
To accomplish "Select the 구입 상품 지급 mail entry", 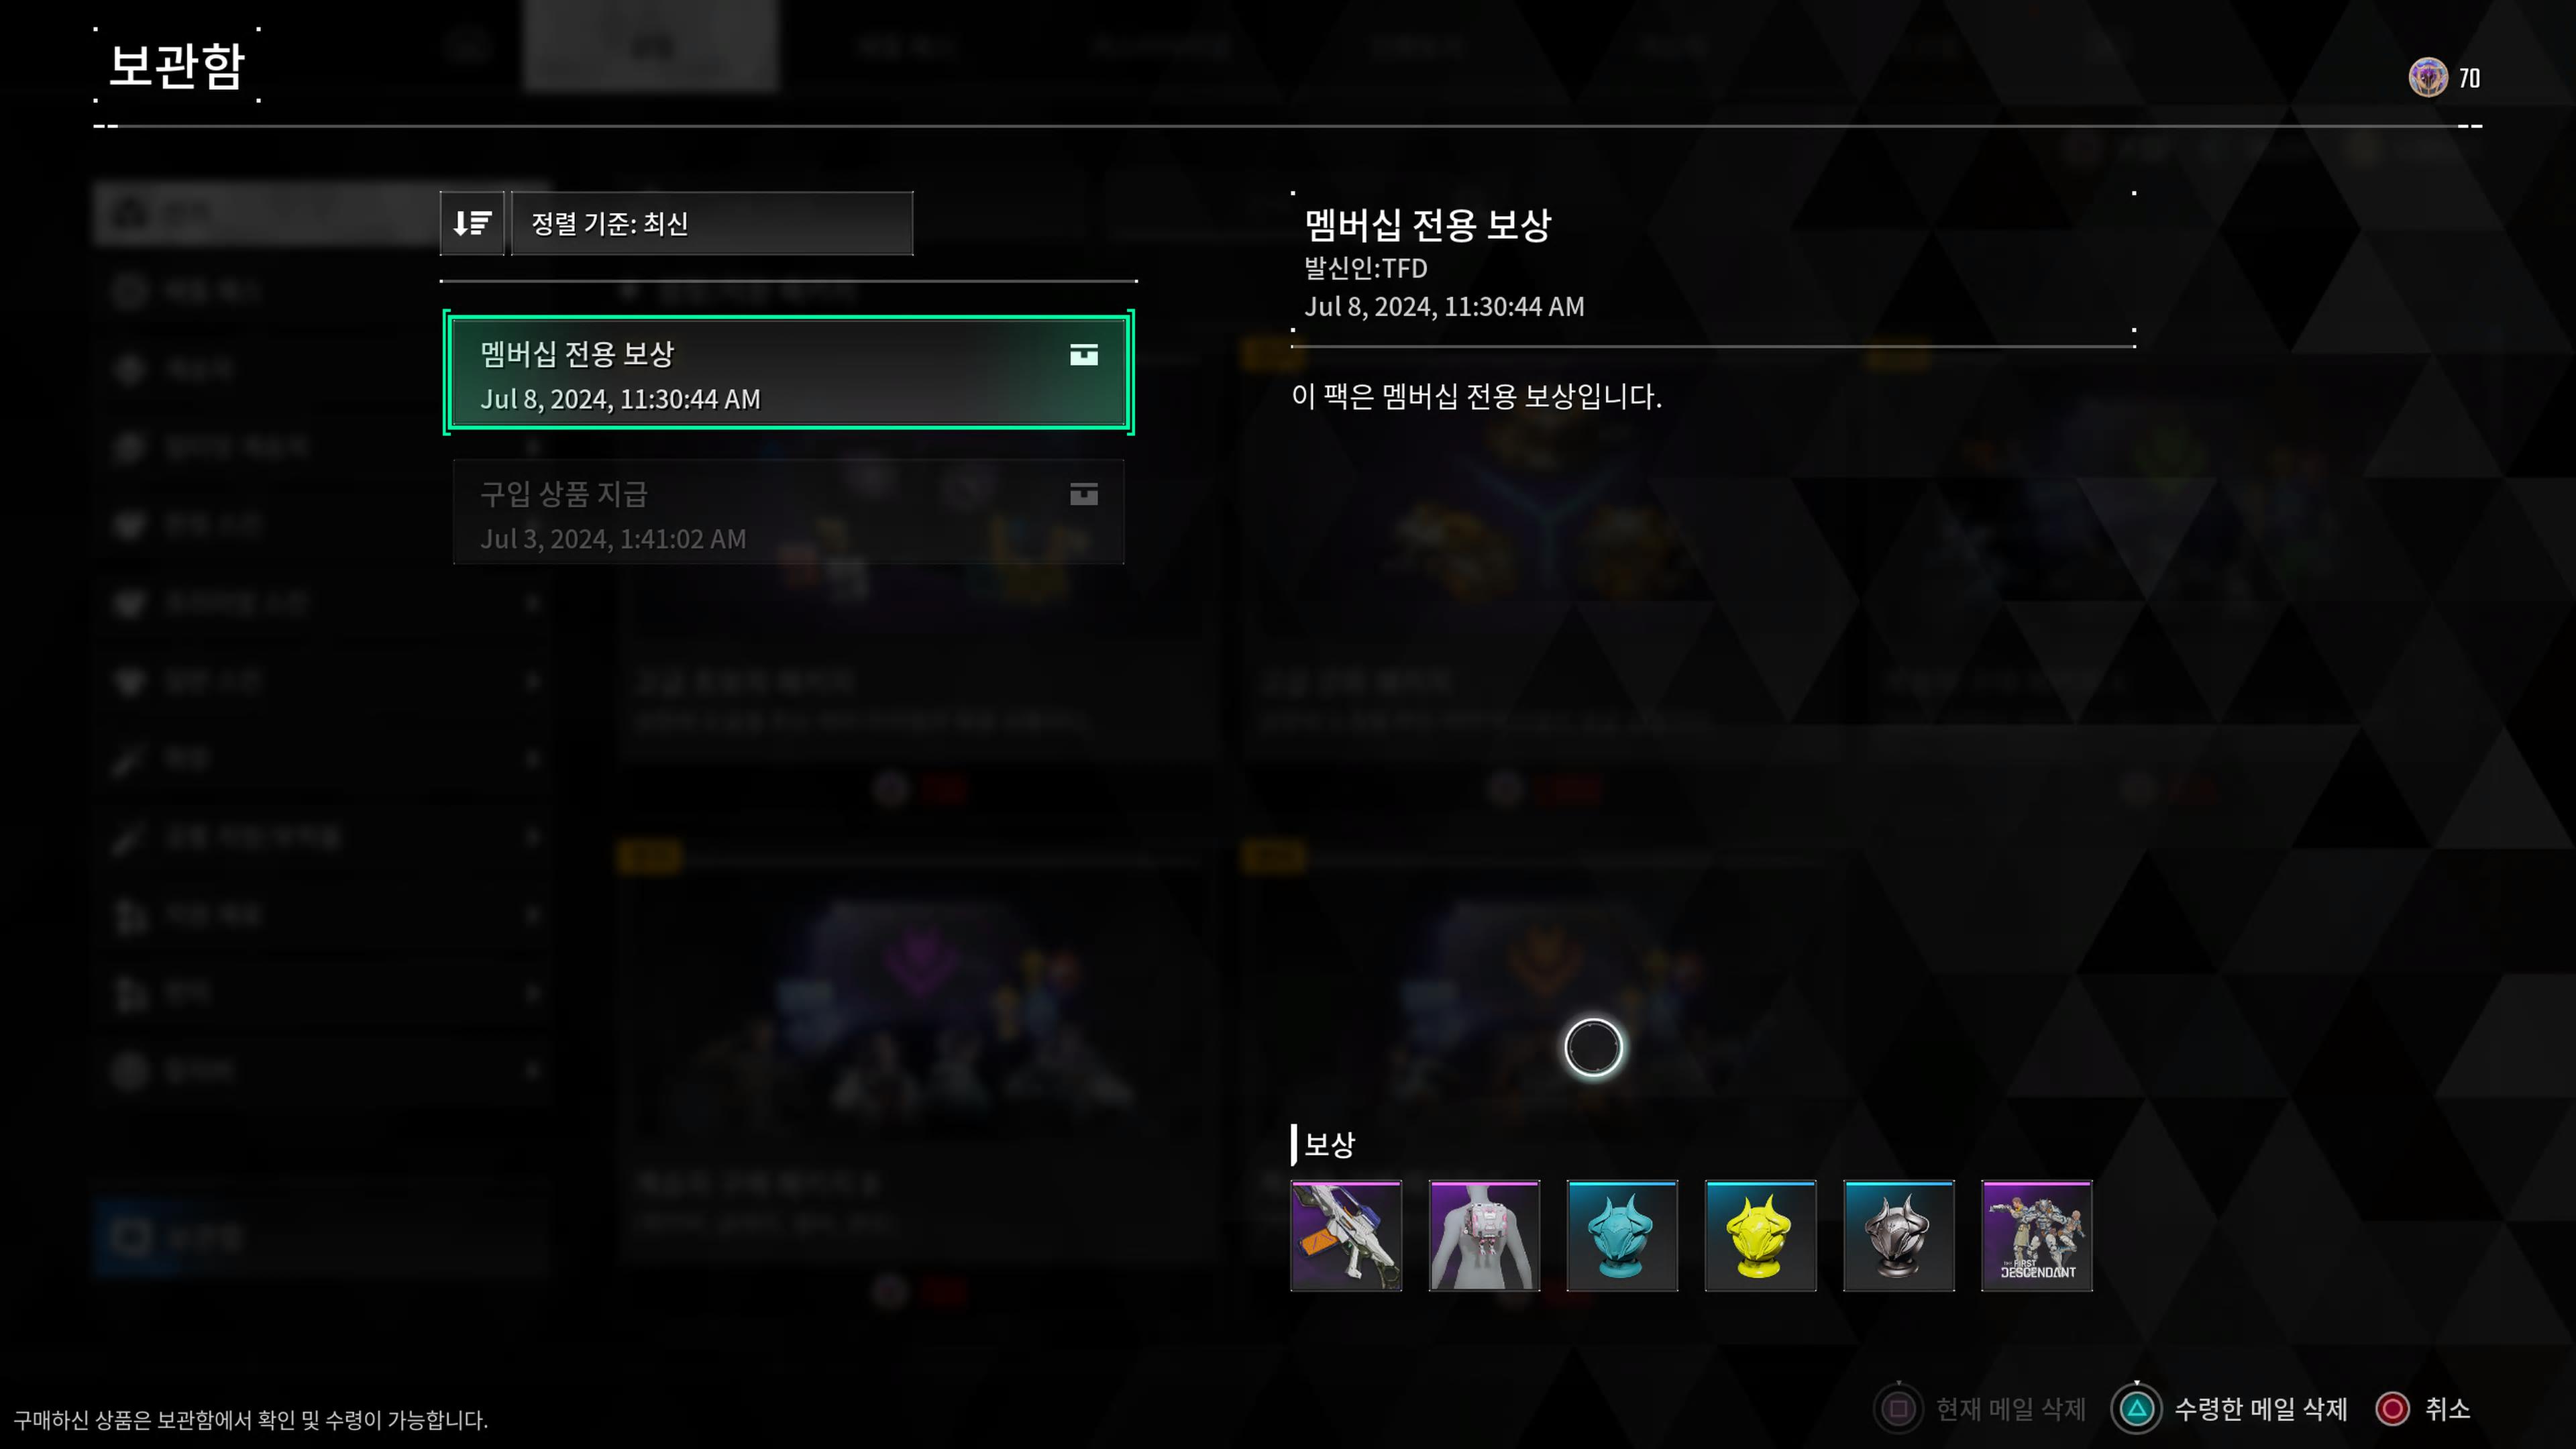I will pos(788,513).
